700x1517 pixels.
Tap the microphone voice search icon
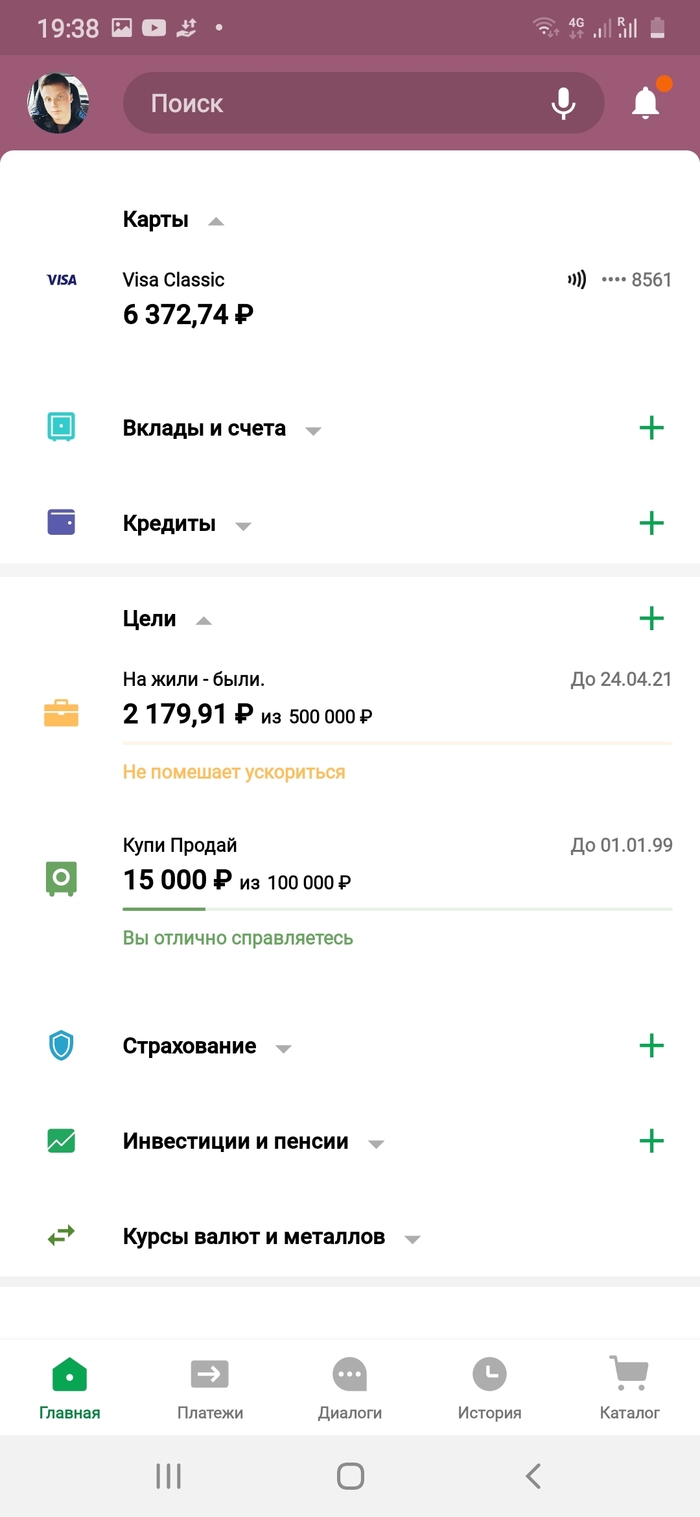point(563,103)
